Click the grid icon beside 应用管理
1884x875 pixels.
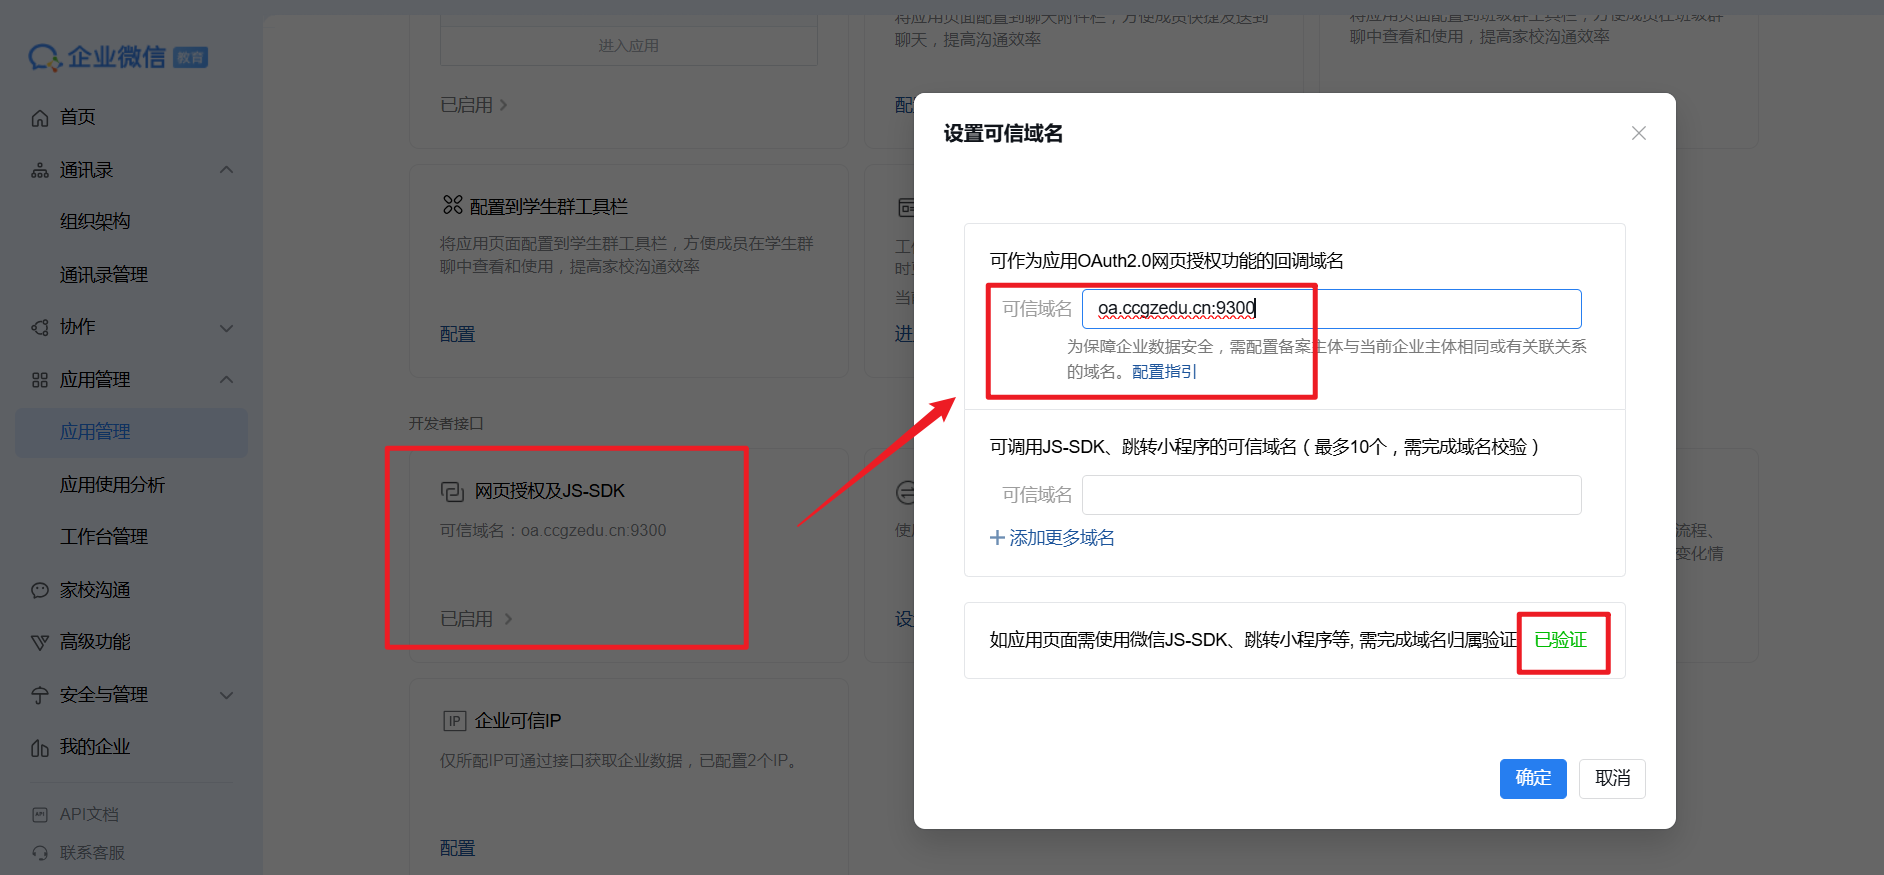(40, 380)
